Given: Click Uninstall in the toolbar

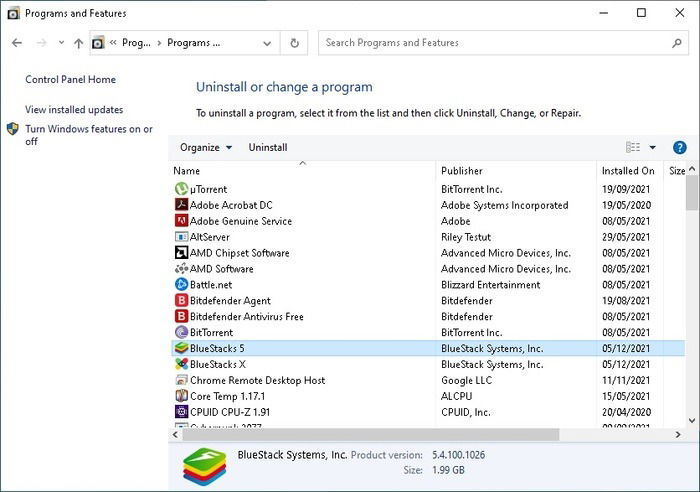Looking at the screenshot, I should [268, 147].
